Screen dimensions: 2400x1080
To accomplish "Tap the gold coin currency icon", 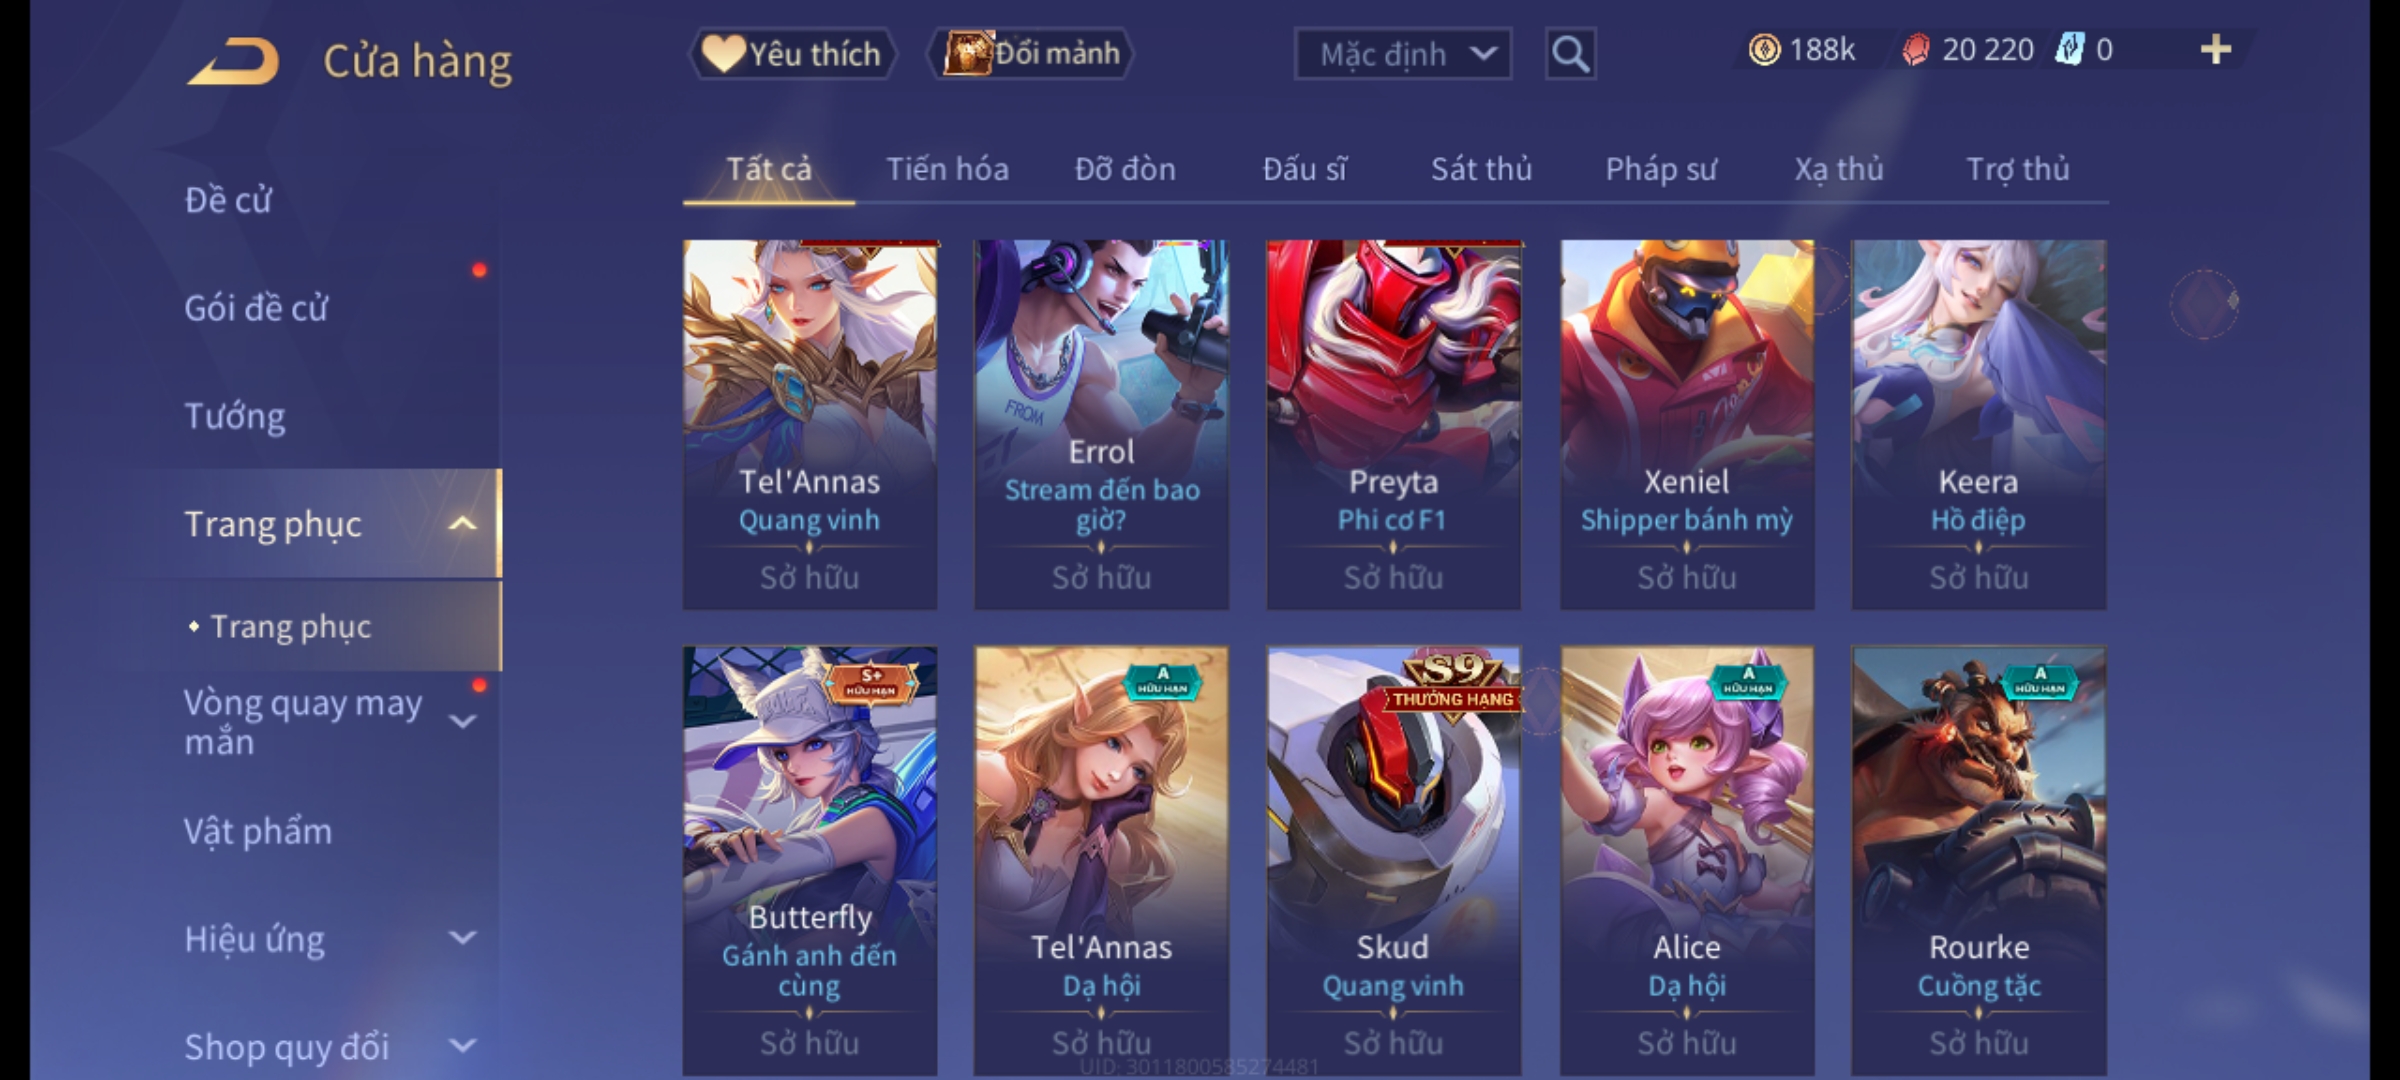I will tap(1764, 50).
